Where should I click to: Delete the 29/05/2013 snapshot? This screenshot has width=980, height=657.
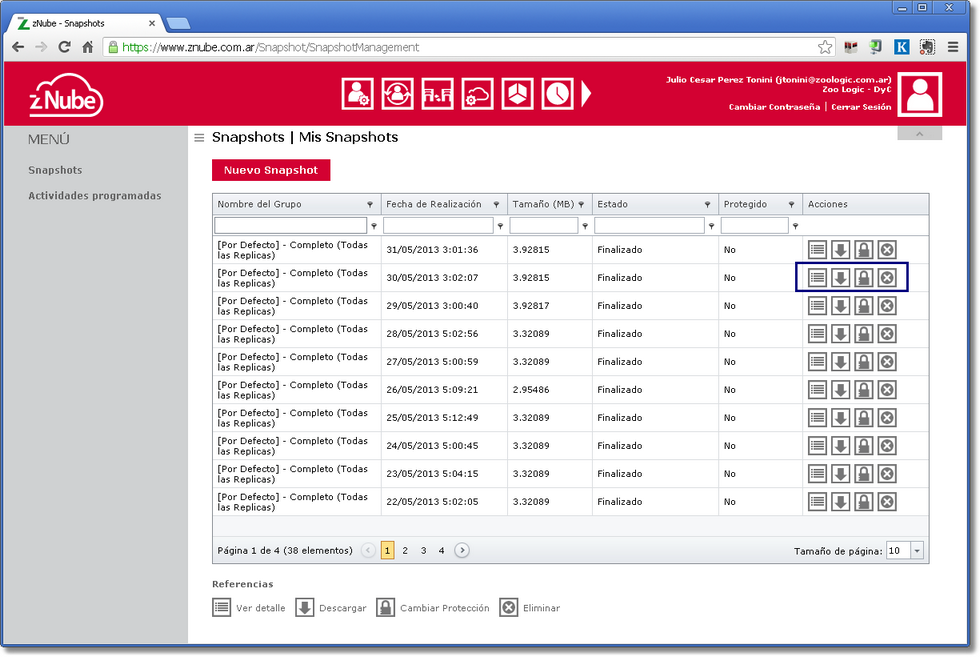886,306
